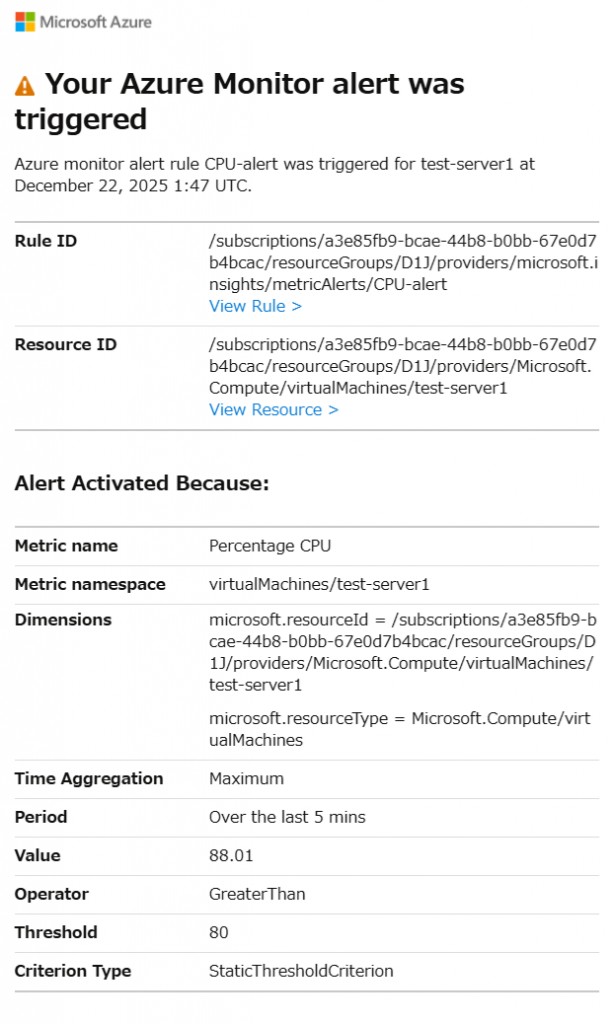Click the orange warning triangle icon

coord(25,87)
